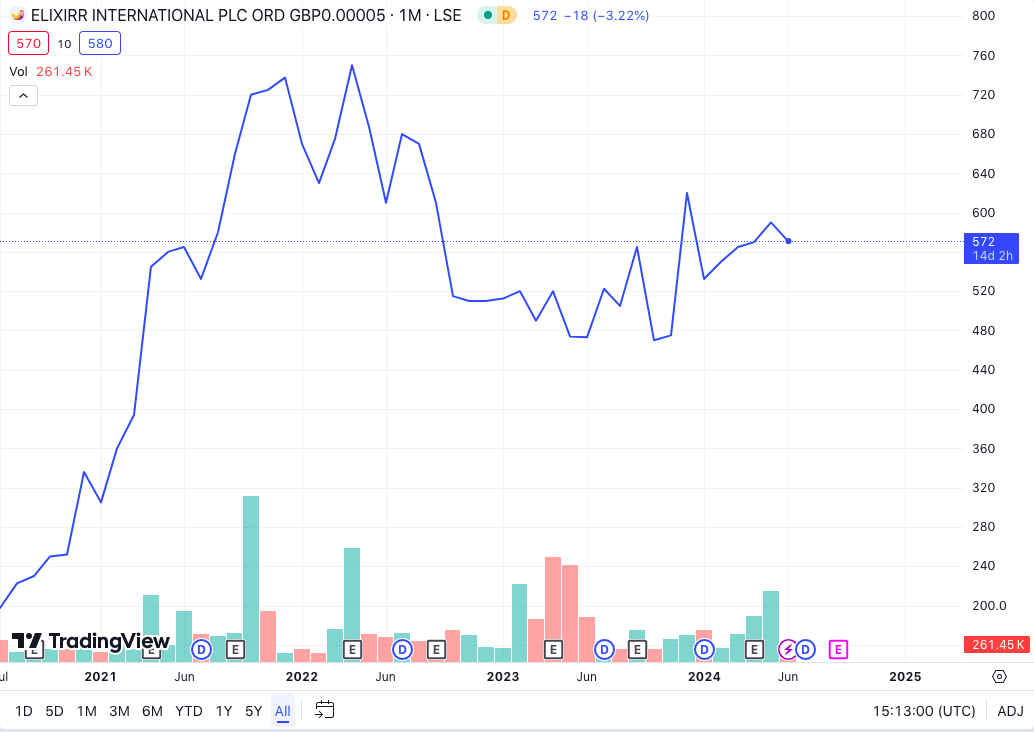Open the timezone menu showing 15:13:00 (UTC)
The image size is (1034, 732).
point(924,711)
